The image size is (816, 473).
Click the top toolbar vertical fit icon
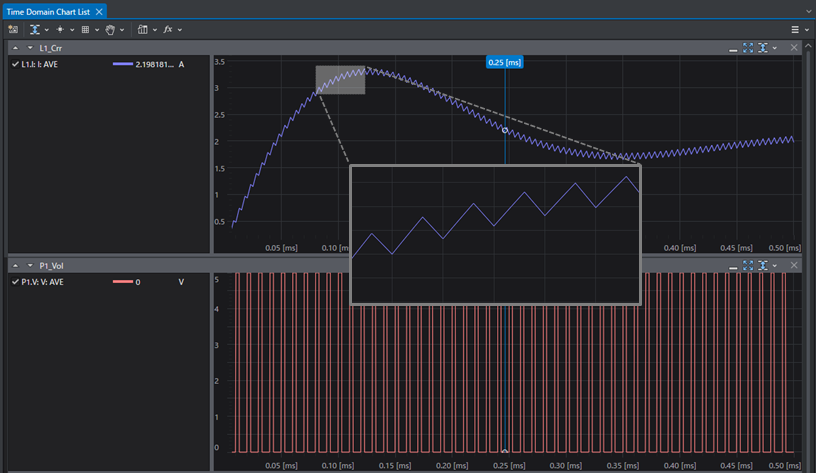click(x=35, y=30)
